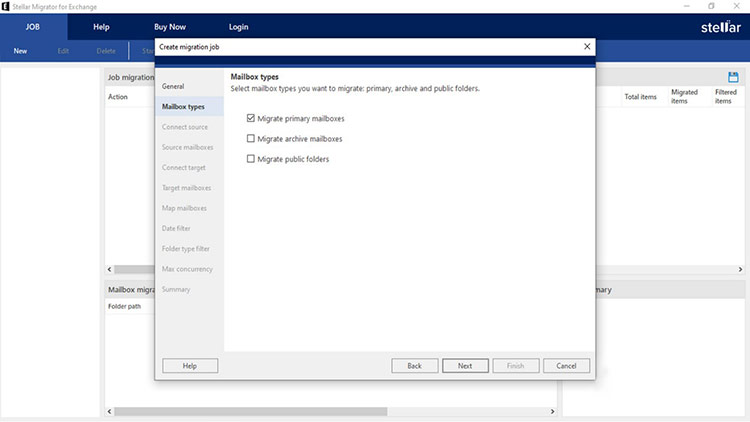Click the Back button in dialog

pos(415,366)
